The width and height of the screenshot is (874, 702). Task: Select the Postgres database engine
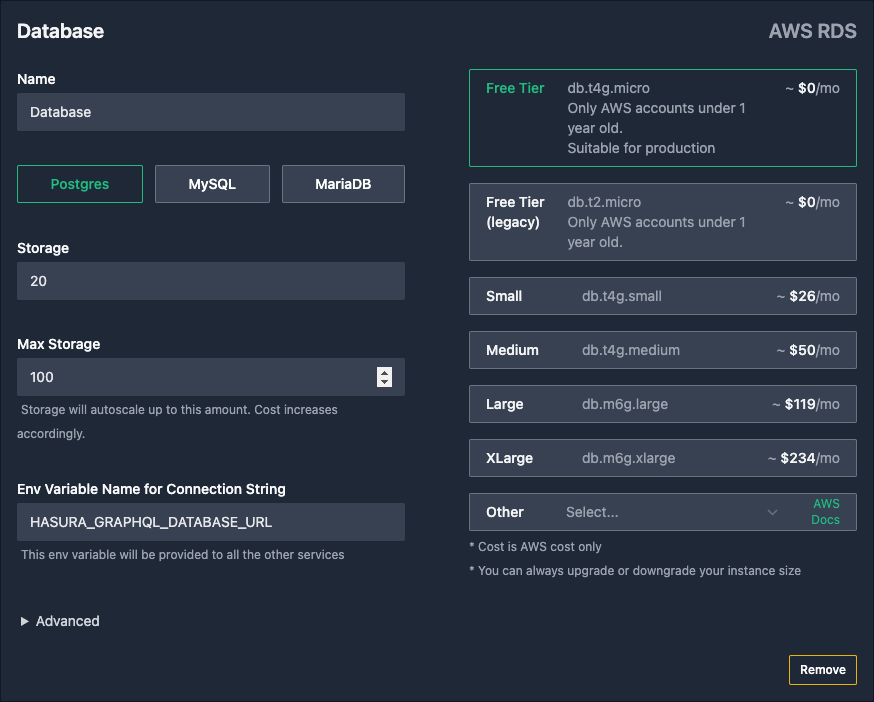79,184
